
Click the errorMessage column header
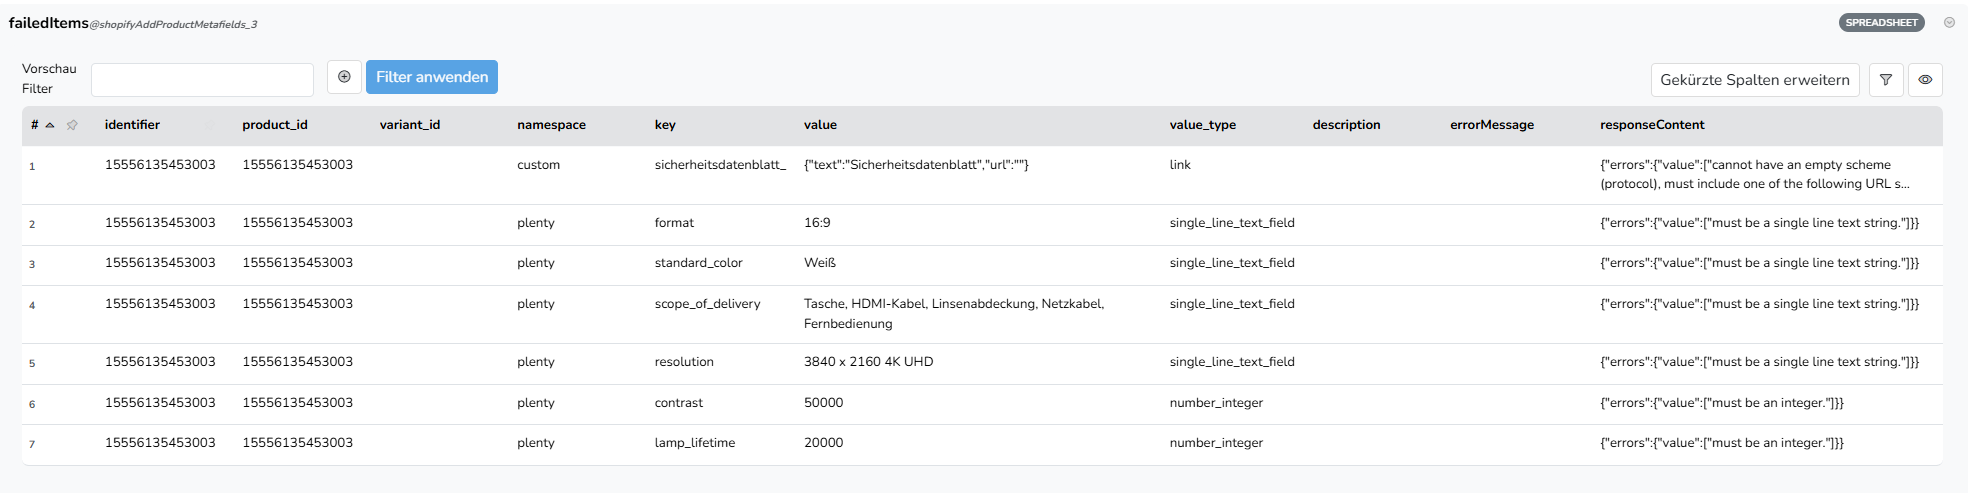[1491, 125]
